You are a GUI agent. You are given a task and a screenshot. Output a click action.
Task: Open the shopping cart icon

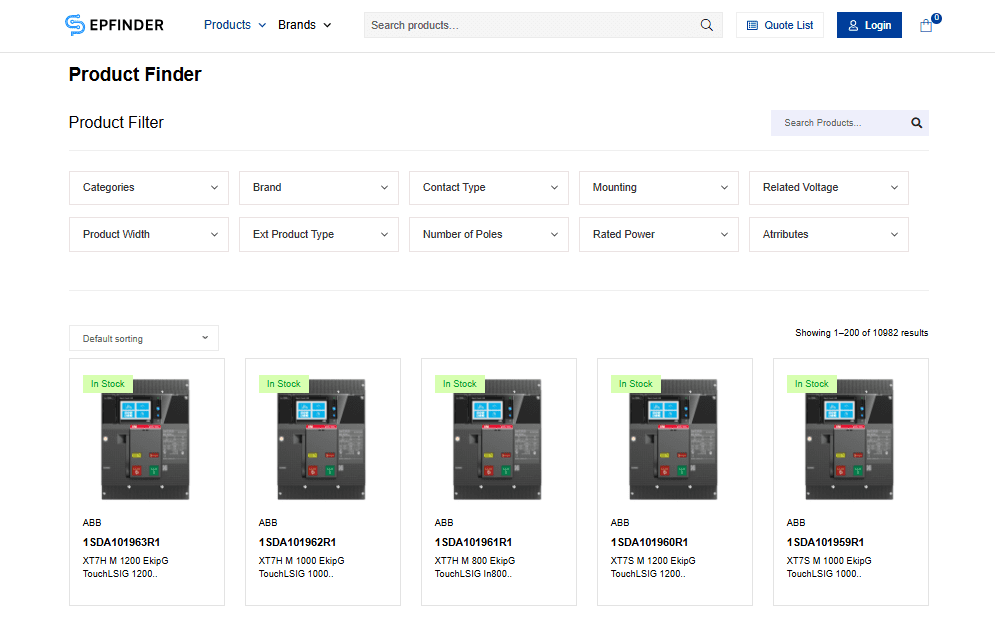[x=926, y=25]
